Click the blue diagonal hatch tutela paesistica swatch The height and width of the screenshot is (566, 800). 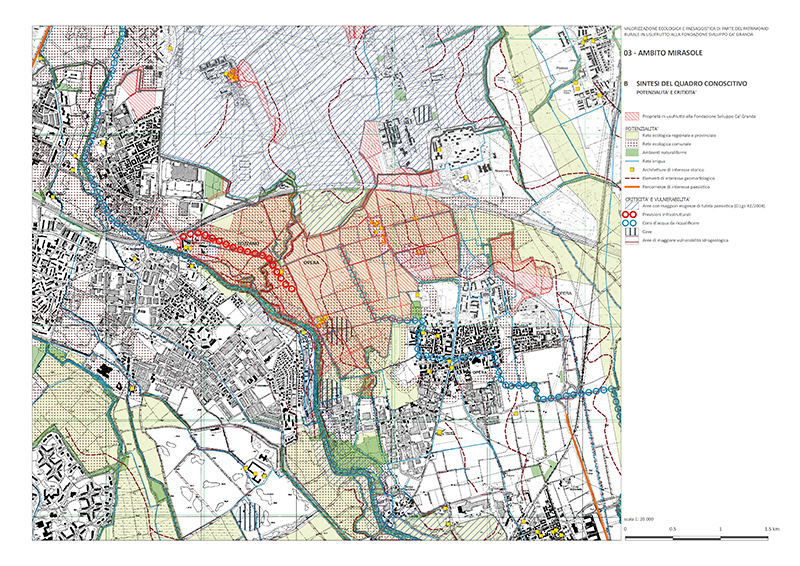point(632,205)
